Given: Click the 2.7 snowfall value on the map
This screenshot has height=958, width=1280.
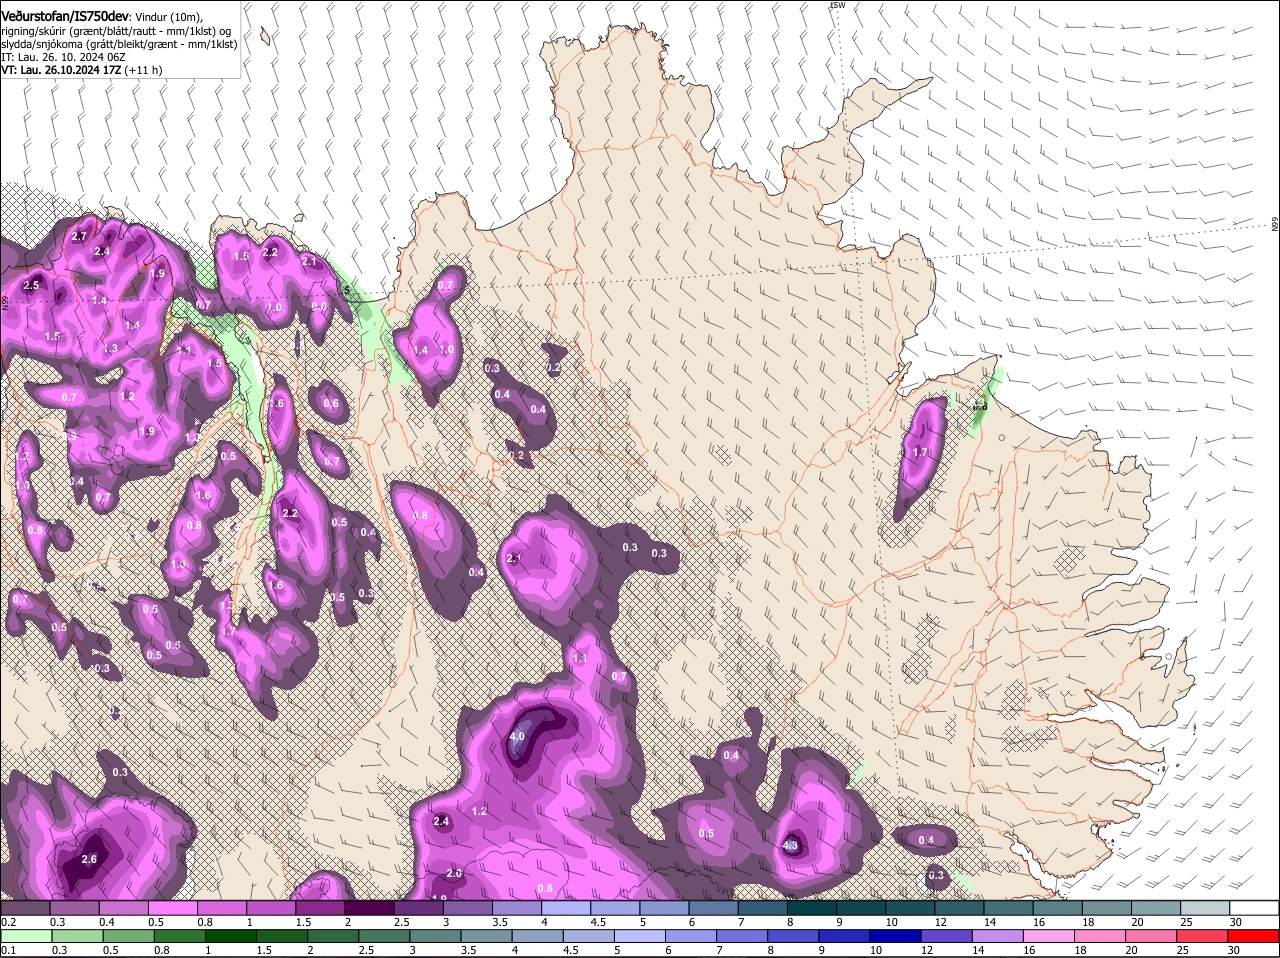Looking at the screenshot, I should pos(80,236).
